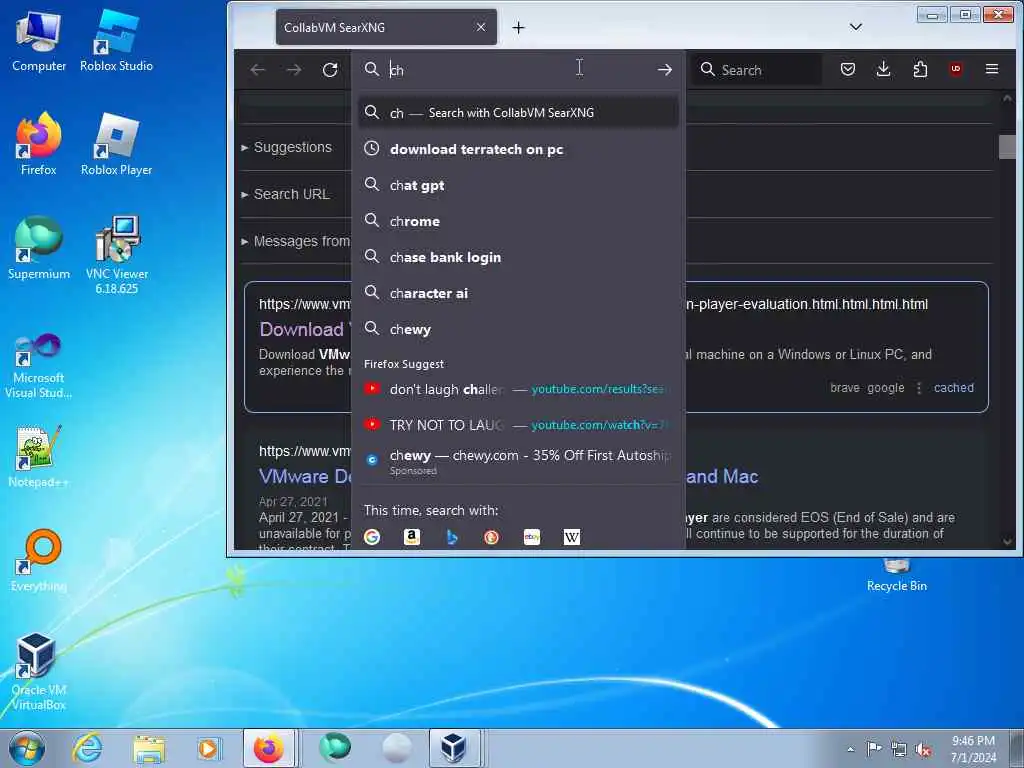Viewport: 1024px width, 768px height.
Task: Expand the Suggestions section
Action: 287,148
